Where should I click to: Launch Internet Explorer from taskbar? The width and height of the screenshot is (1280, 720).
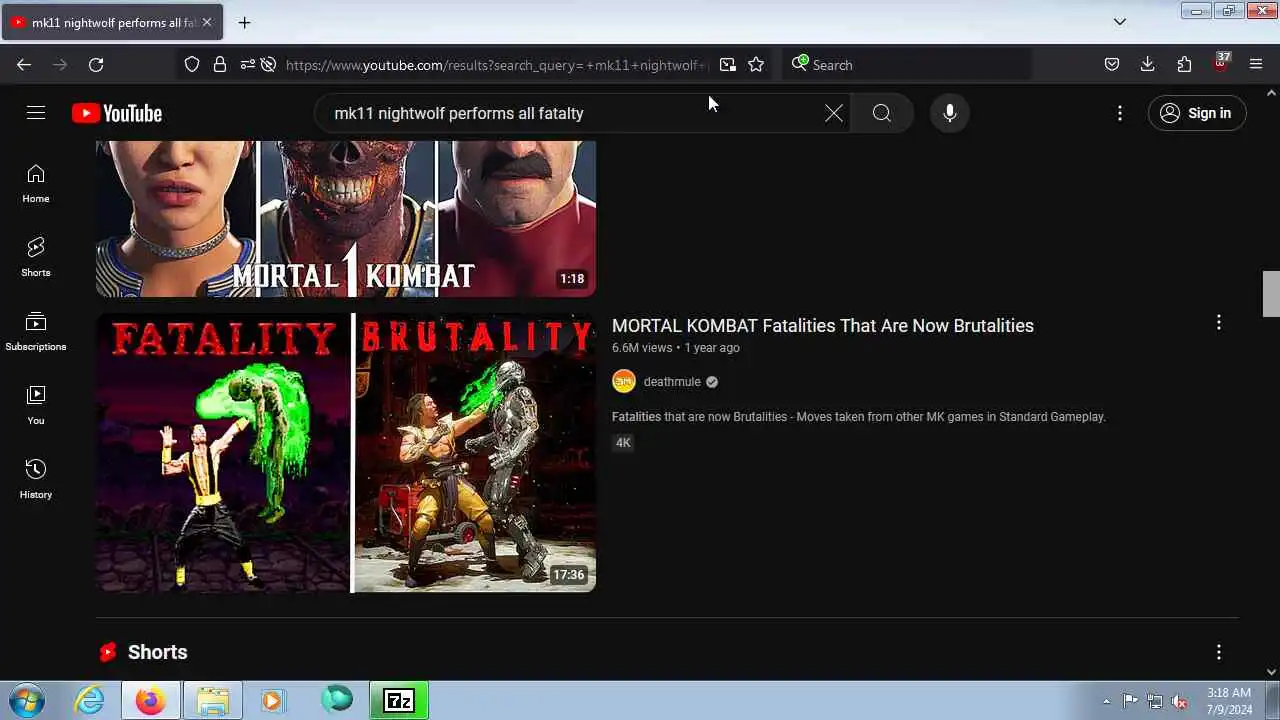point(89,700)
